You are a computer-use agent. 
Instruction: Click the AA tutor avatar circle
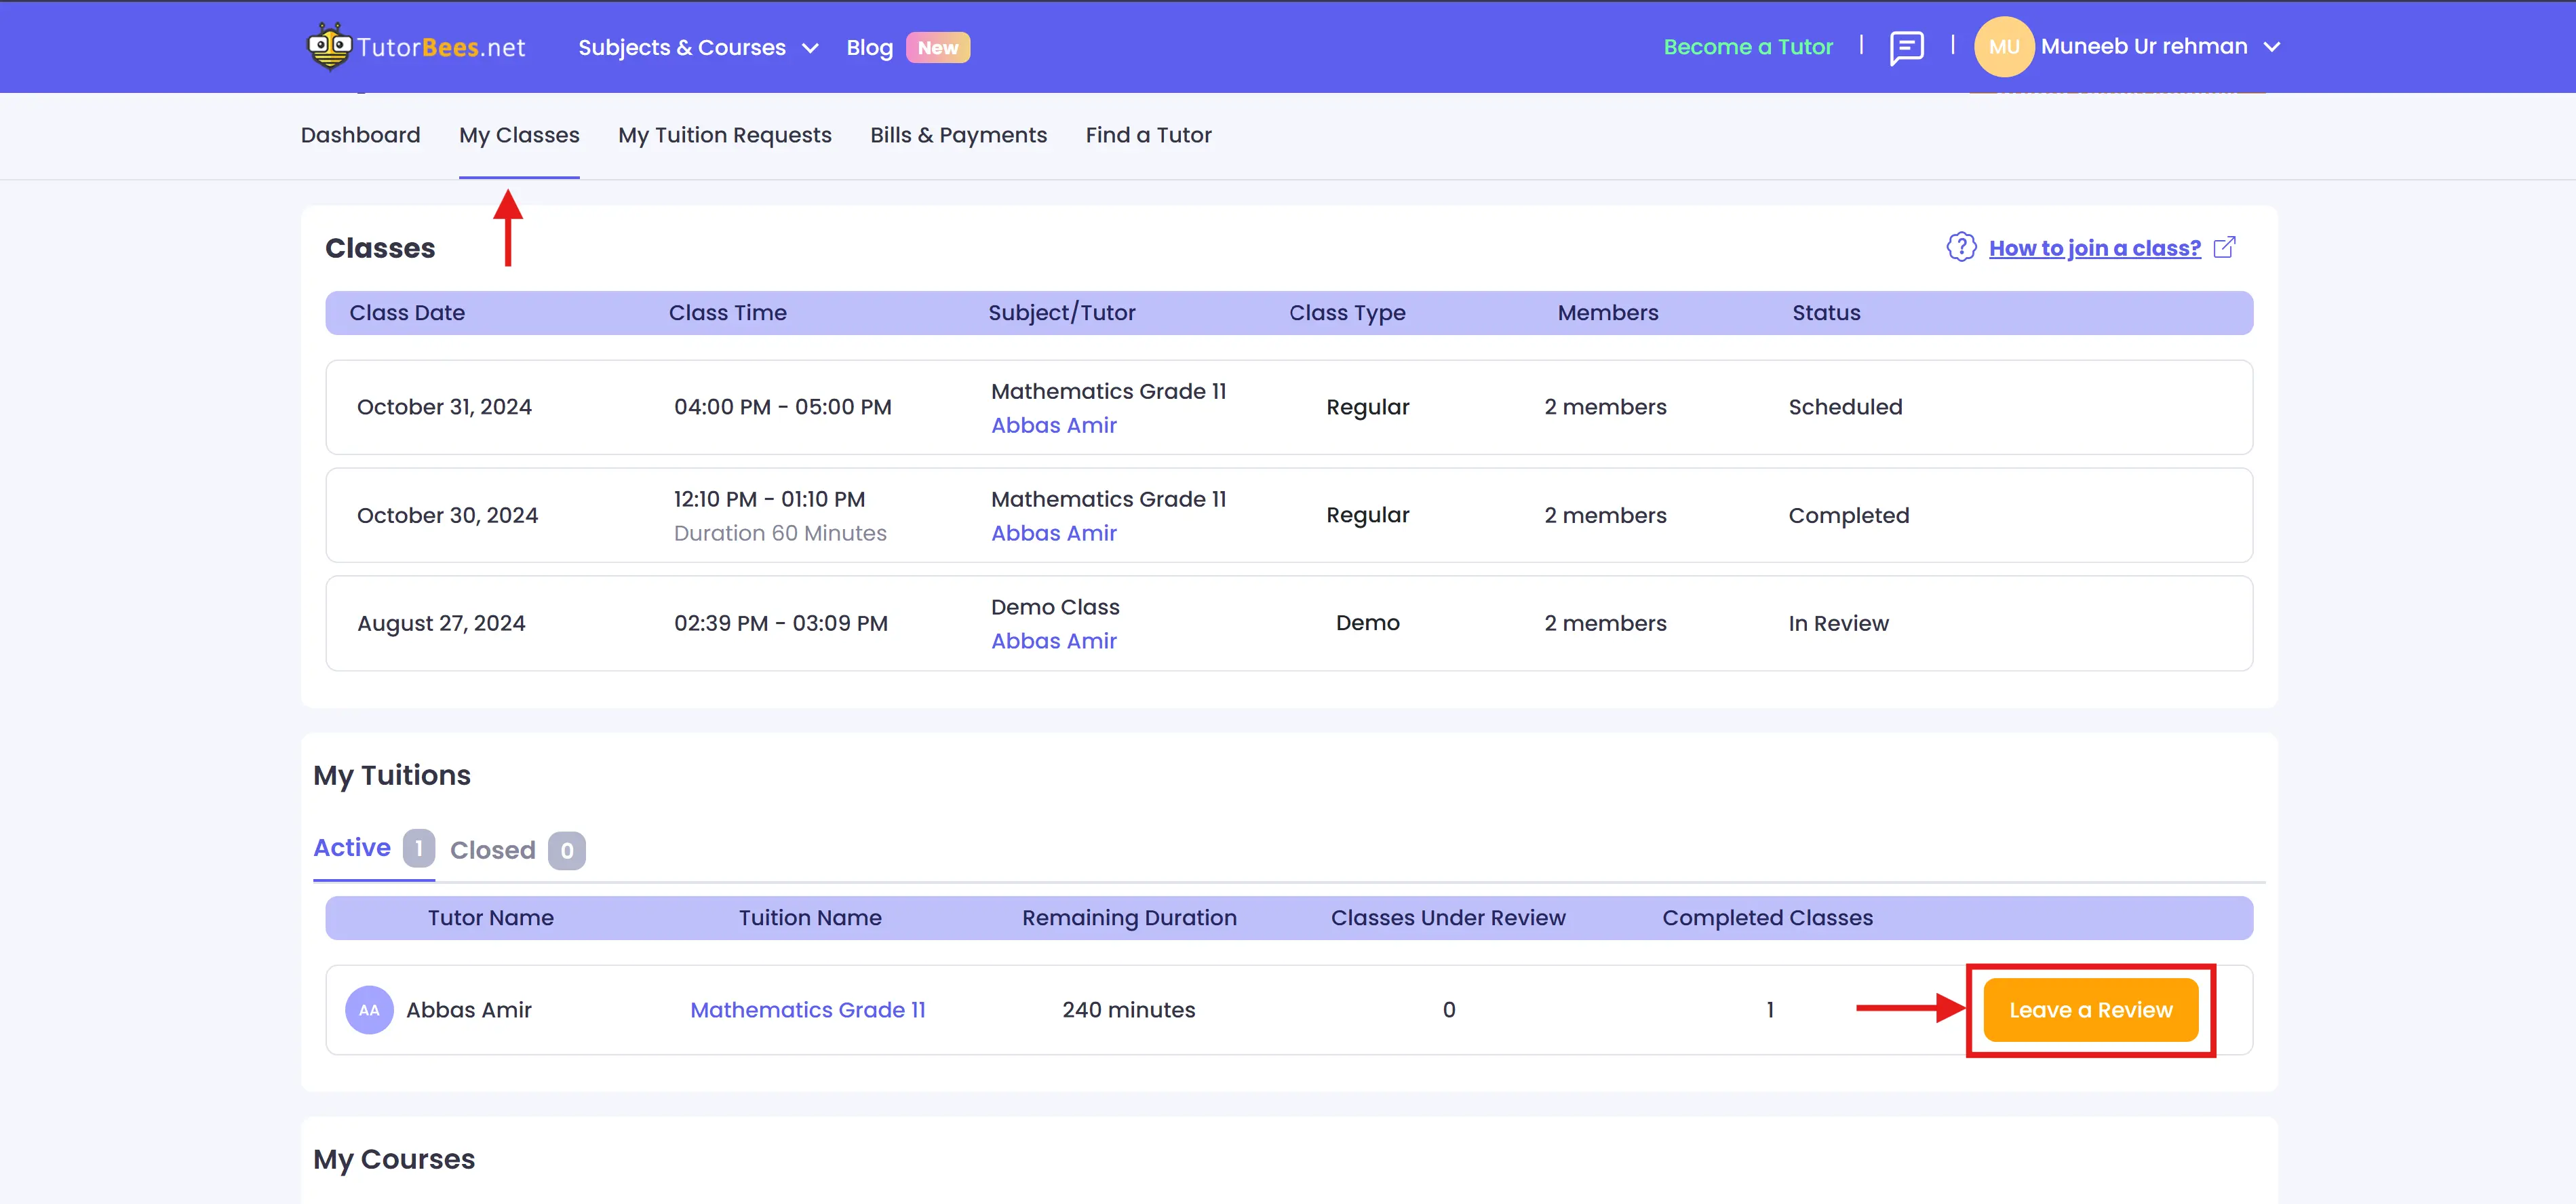tap(369, 1010)
